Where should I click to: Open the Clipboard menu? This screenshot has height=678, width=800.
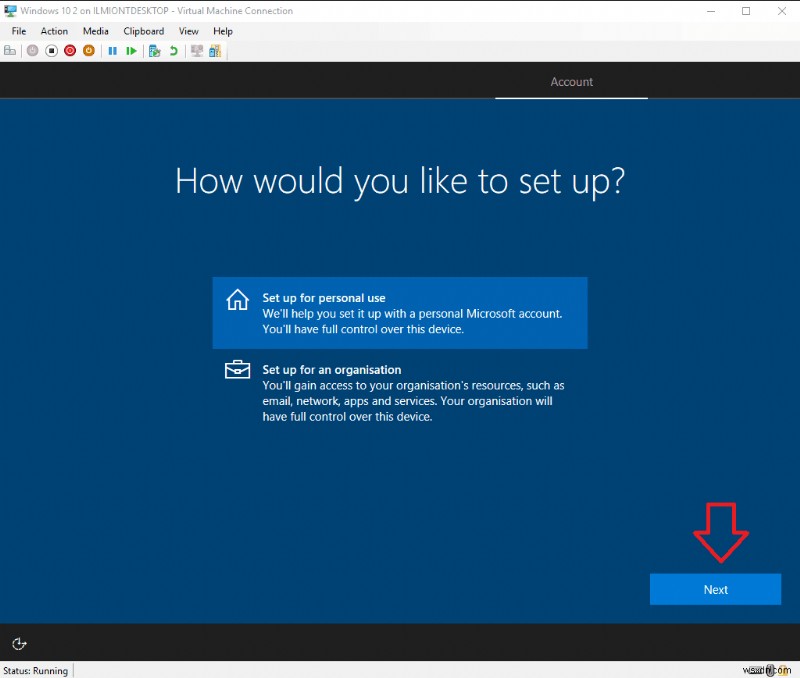143,31
